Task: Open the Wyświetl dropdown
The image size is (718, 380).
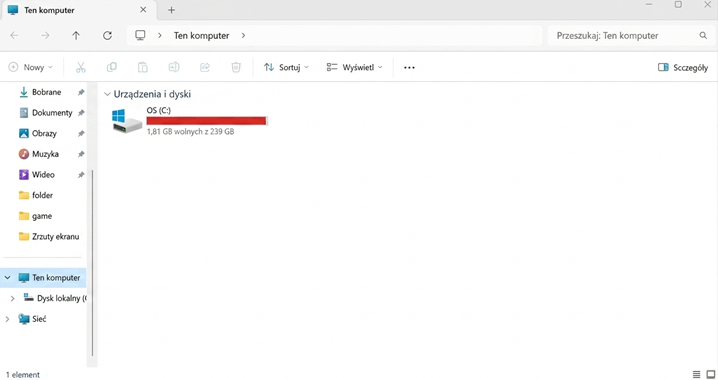Action: pyautogui.click(x=354, y=67)
